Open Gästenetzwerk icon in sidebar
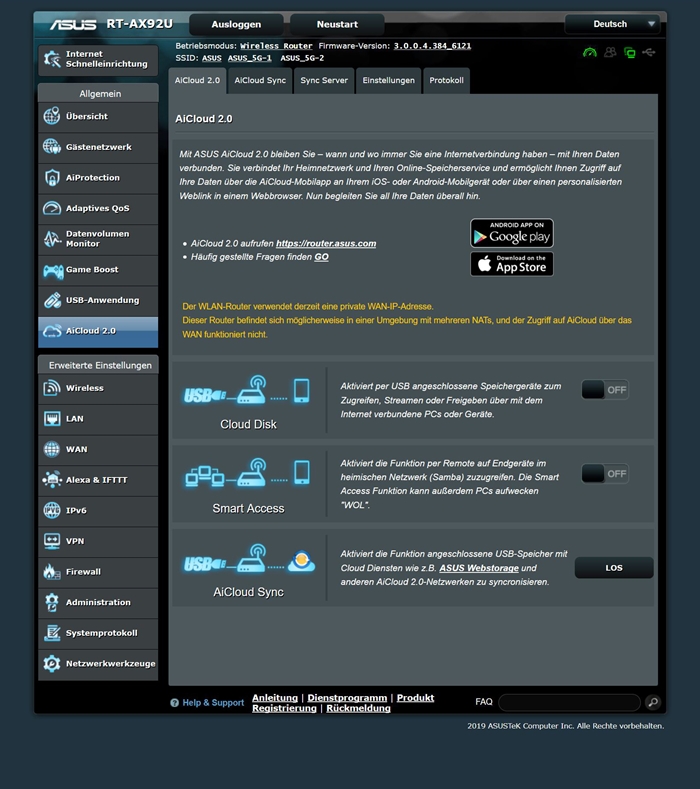The height and width of the screenshot is (789, 700). pyautogui.click(x=52, y=147)
